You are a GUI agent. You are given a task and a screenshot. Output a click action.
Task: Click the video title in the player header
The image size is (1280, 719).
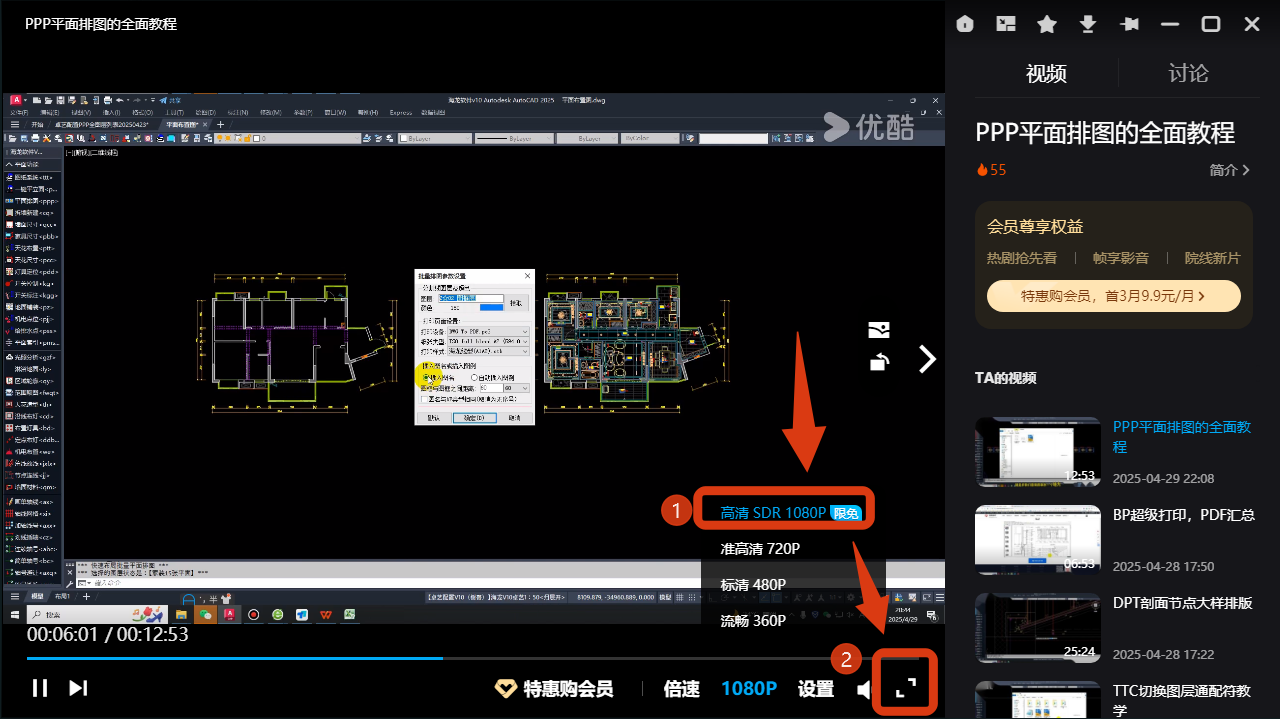click(x=101, y=23)
